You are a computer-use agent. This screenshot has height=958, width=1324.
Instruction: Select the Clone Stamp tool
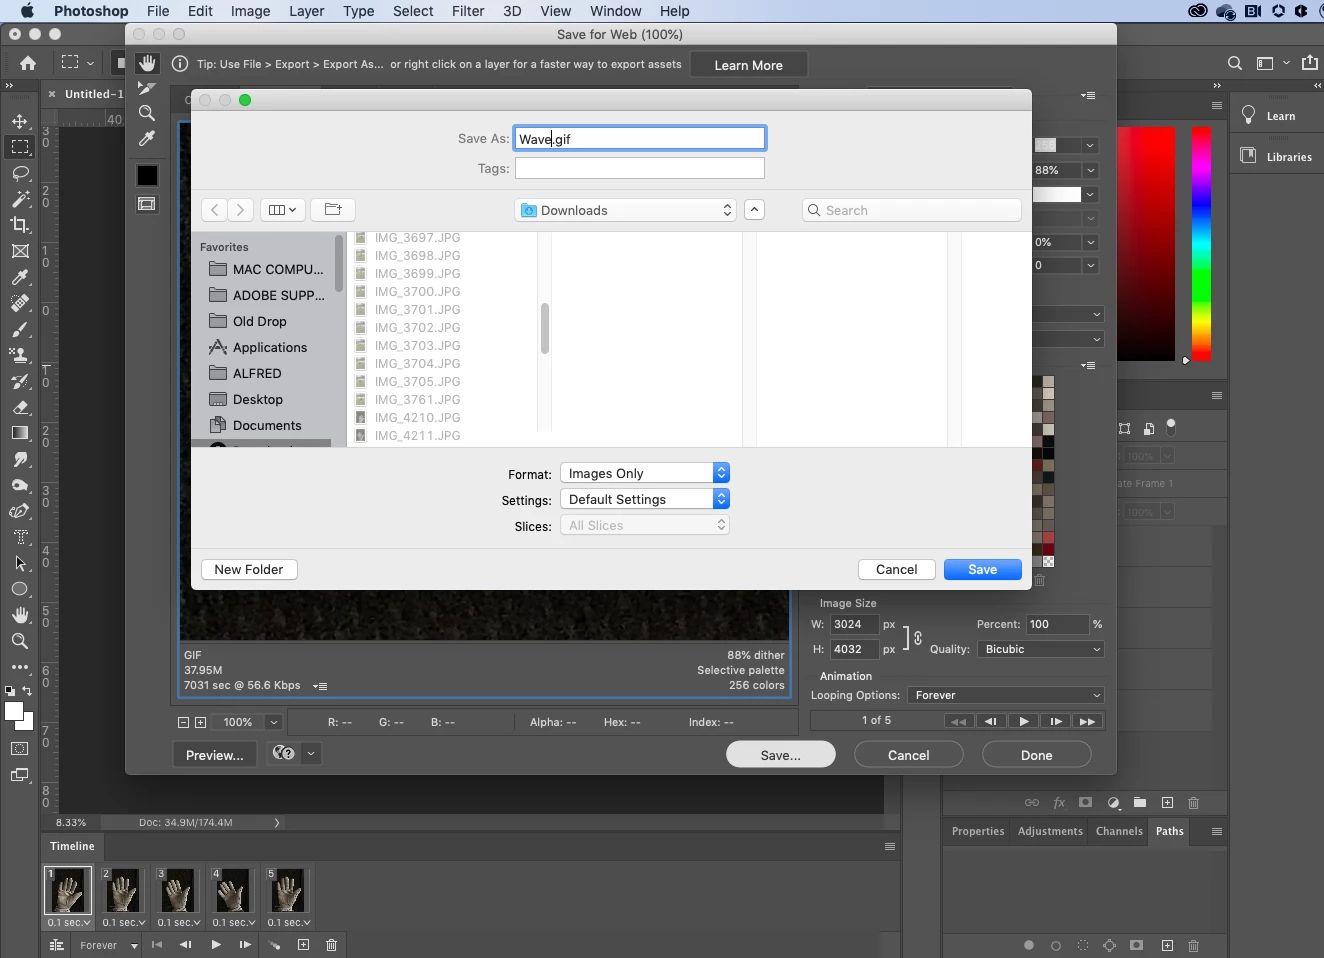(x=20, y=356)
